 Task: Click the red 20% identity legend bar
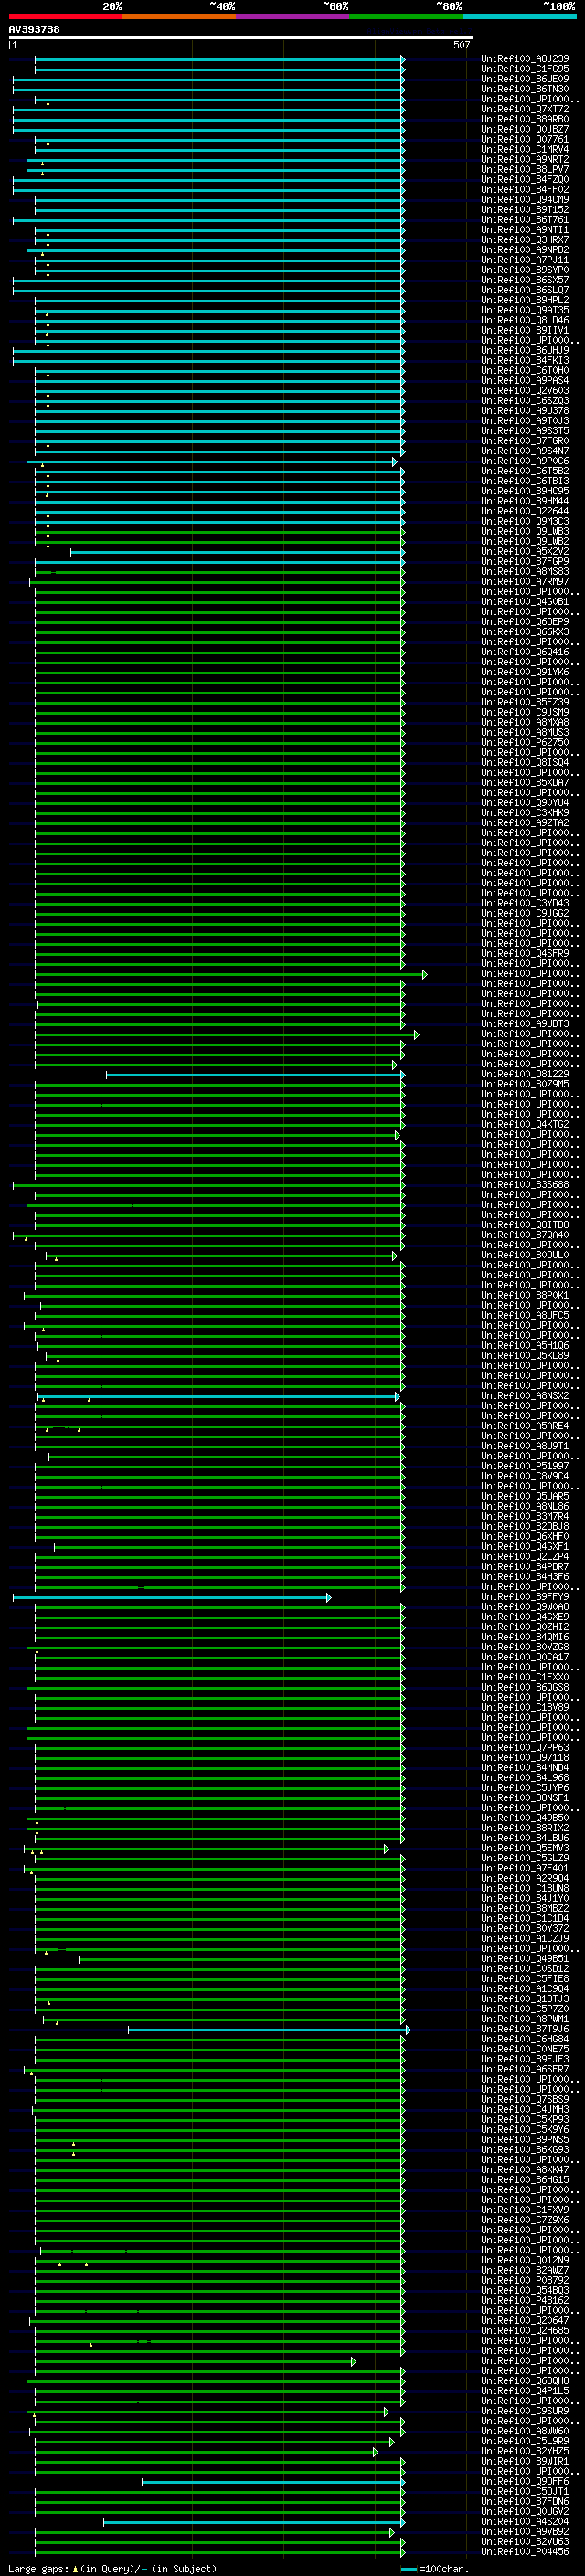tap(65, 16)
